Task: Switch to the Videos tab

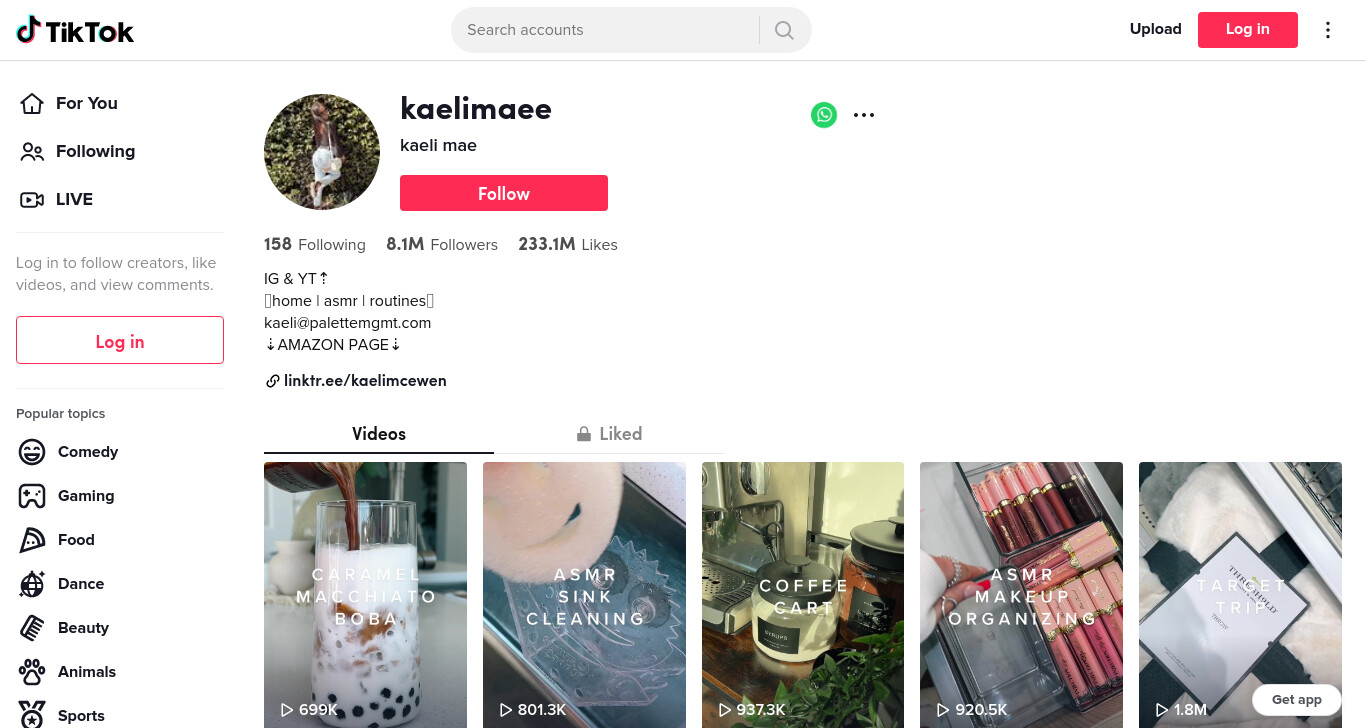Action: coord(379,434)
